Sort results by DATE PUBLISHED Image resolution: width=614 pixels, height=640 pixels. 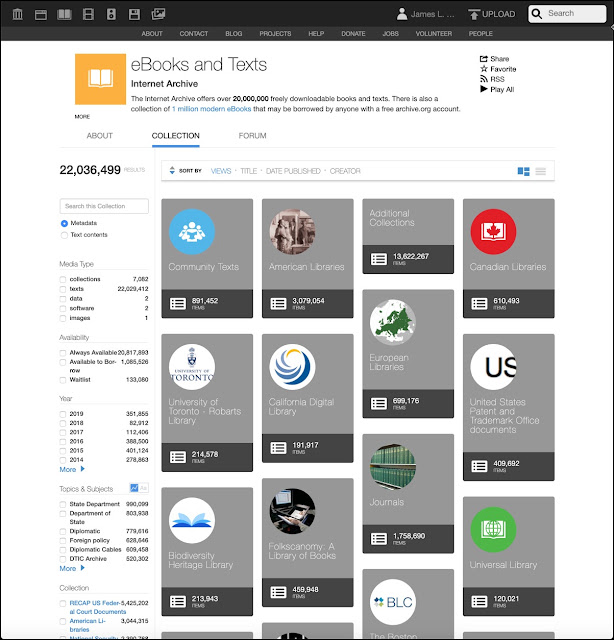pyautogui.click(x=293, y=171)
